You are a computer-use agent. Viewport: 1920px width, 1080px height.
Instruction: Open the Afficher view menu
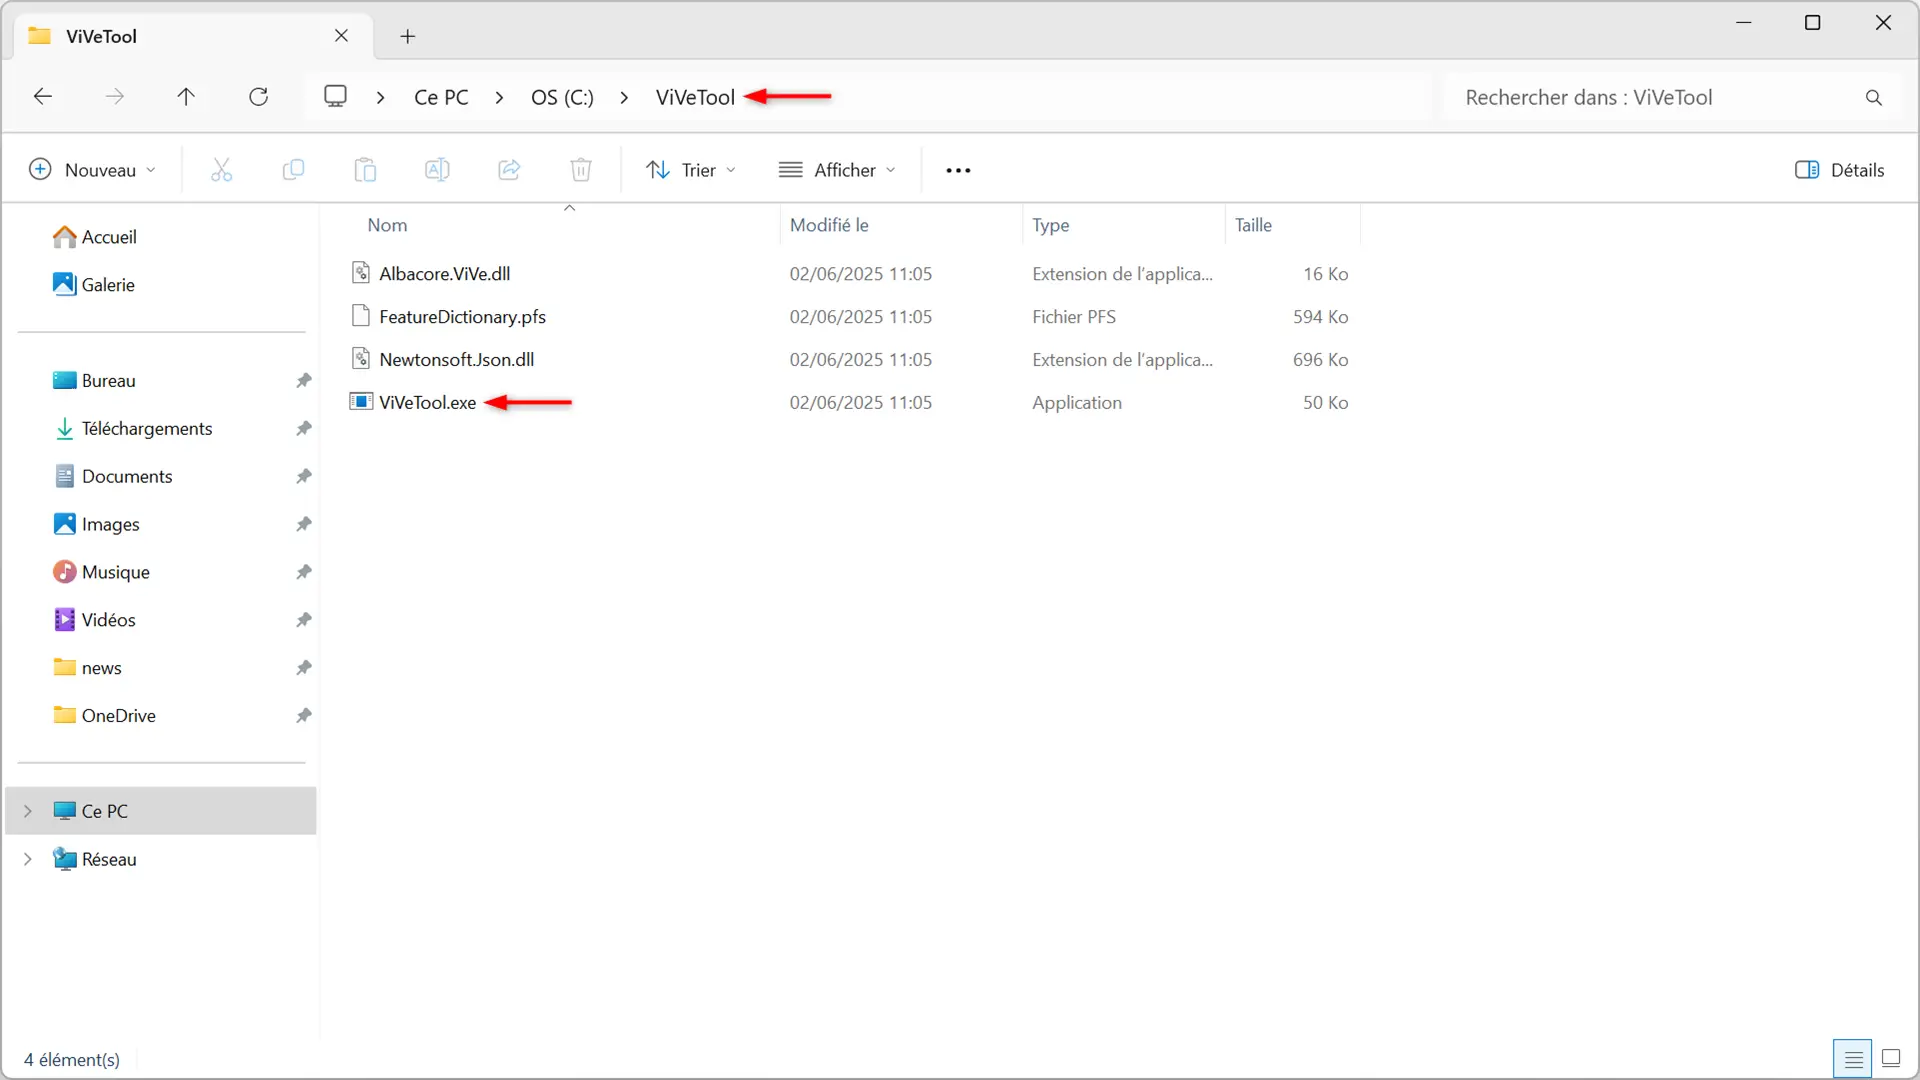837,170
